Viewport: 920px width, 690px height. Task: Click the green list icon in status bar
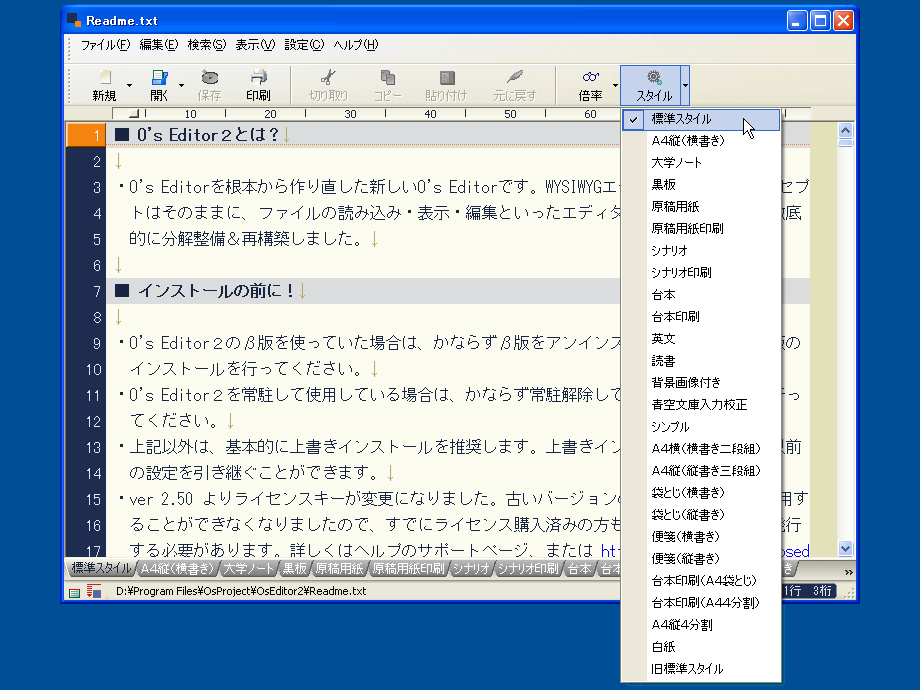[75, 592]
